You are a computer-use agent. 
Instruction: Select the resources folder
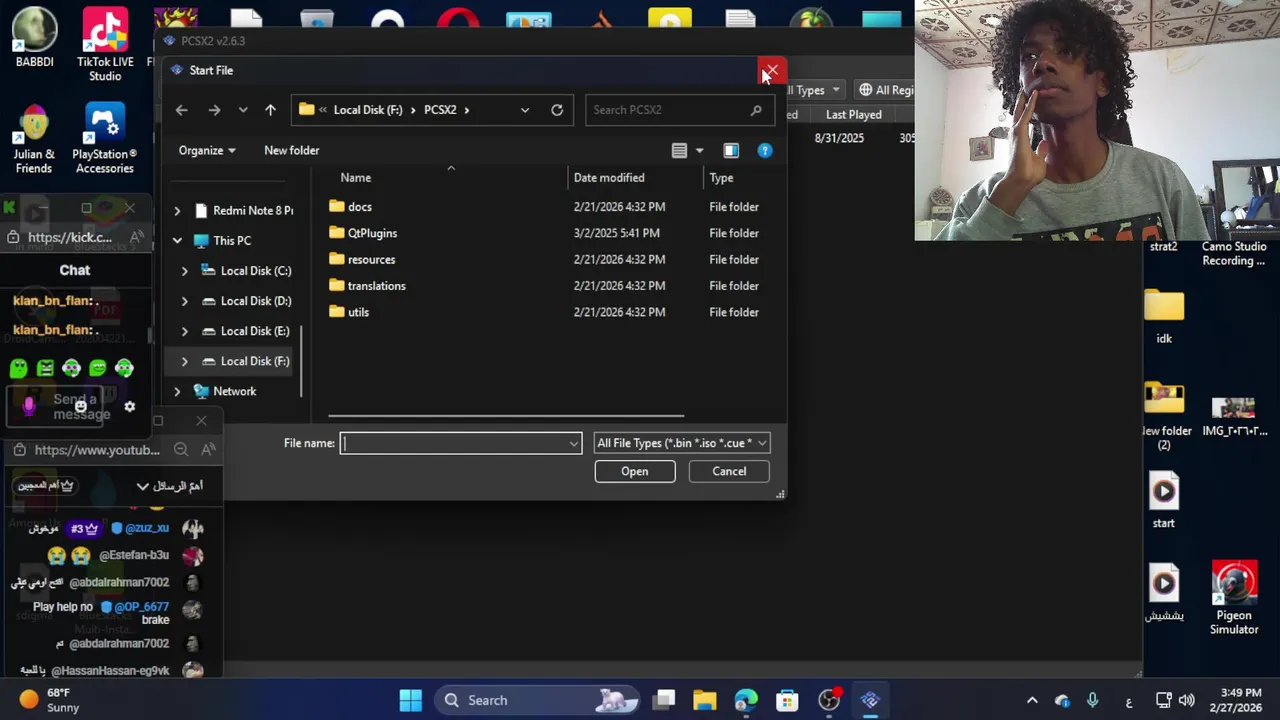tap(371, 260)
